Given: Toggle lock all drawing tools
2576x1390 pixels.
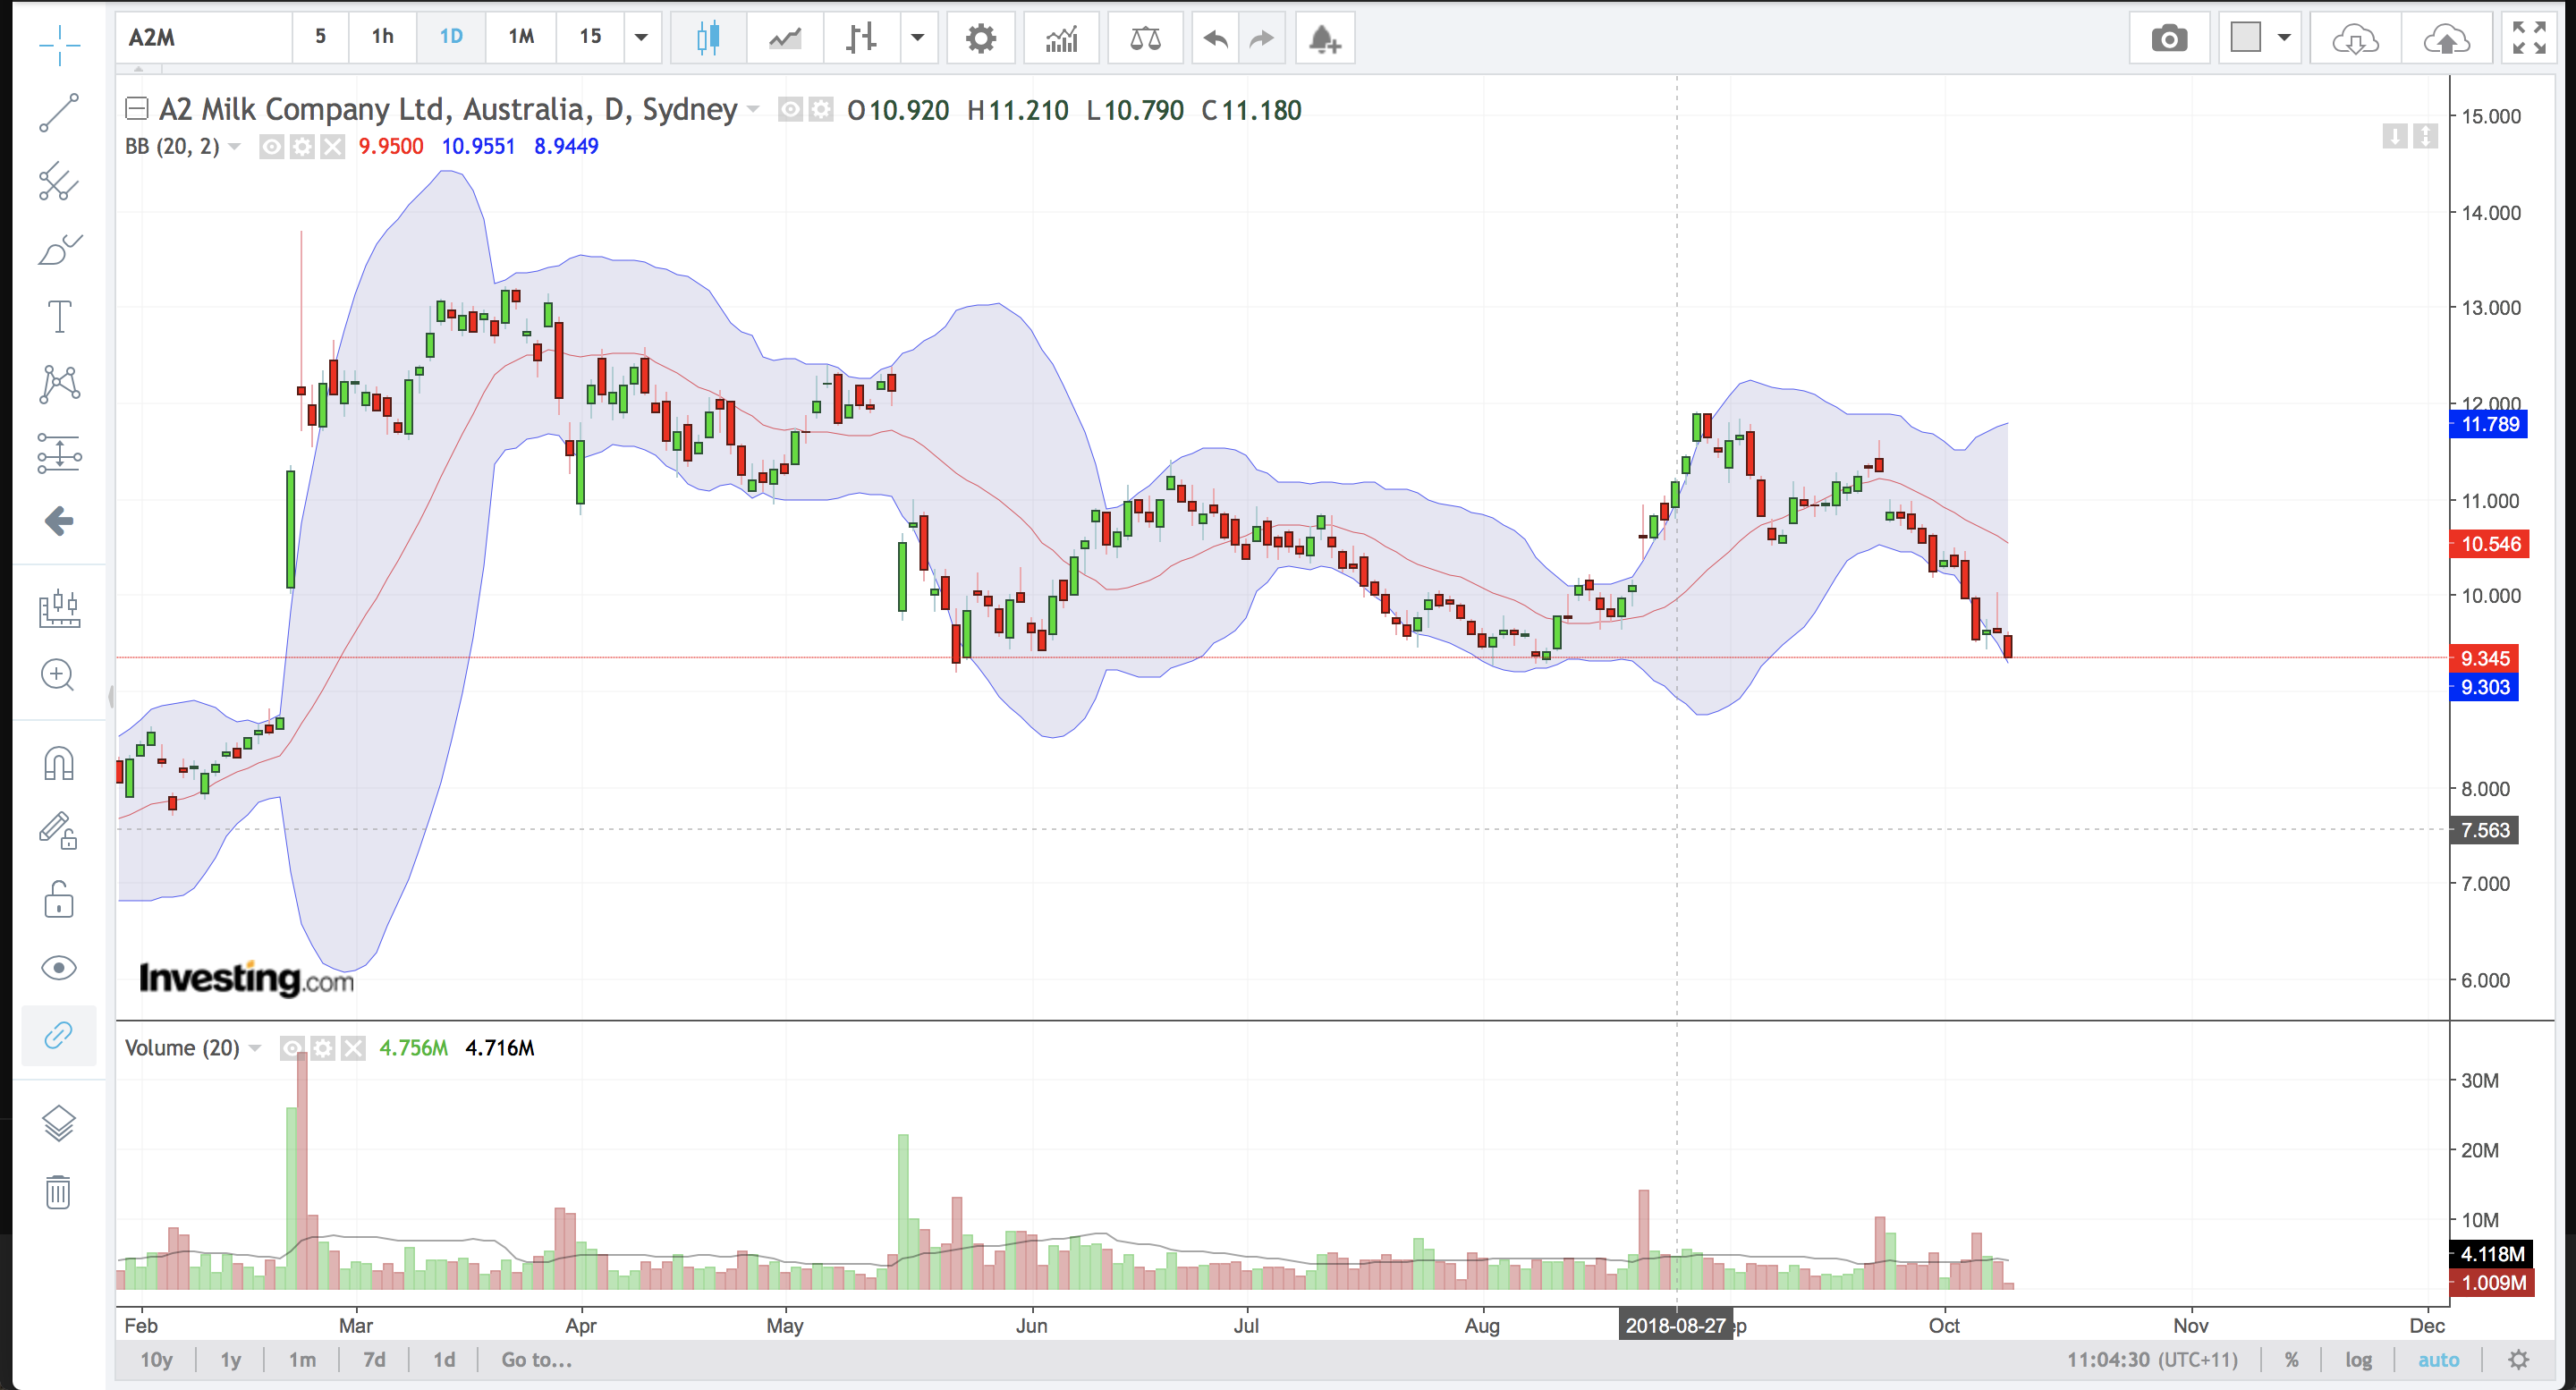Looking at the screenshot, I should click(59, 899).
